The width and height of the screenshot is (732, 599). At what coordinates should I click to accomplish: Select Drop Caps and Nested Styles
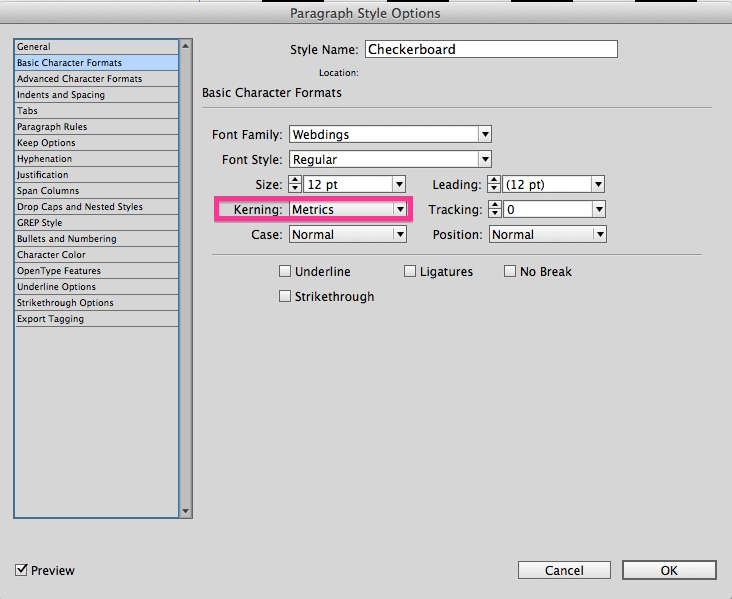point(97,206)
